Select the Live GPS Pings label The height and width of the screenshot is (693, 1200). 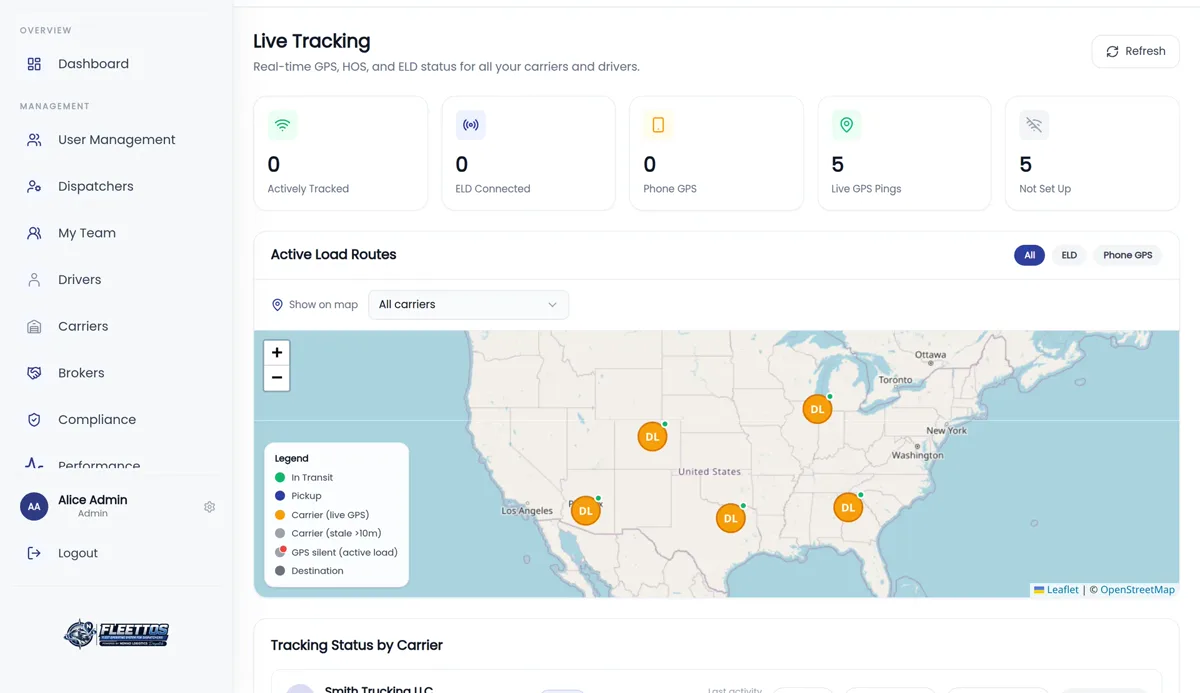pos(866,189)
